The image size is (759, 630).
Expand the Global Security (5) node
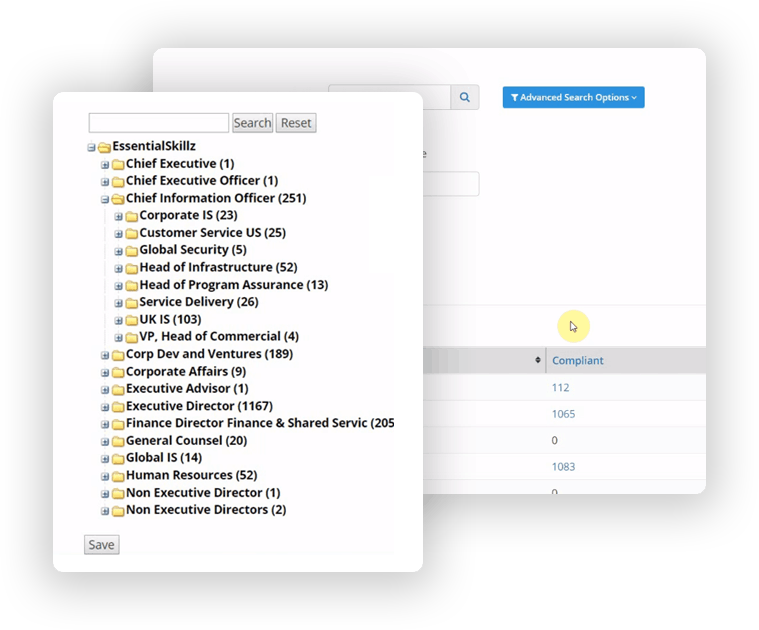tap(119, 251)
